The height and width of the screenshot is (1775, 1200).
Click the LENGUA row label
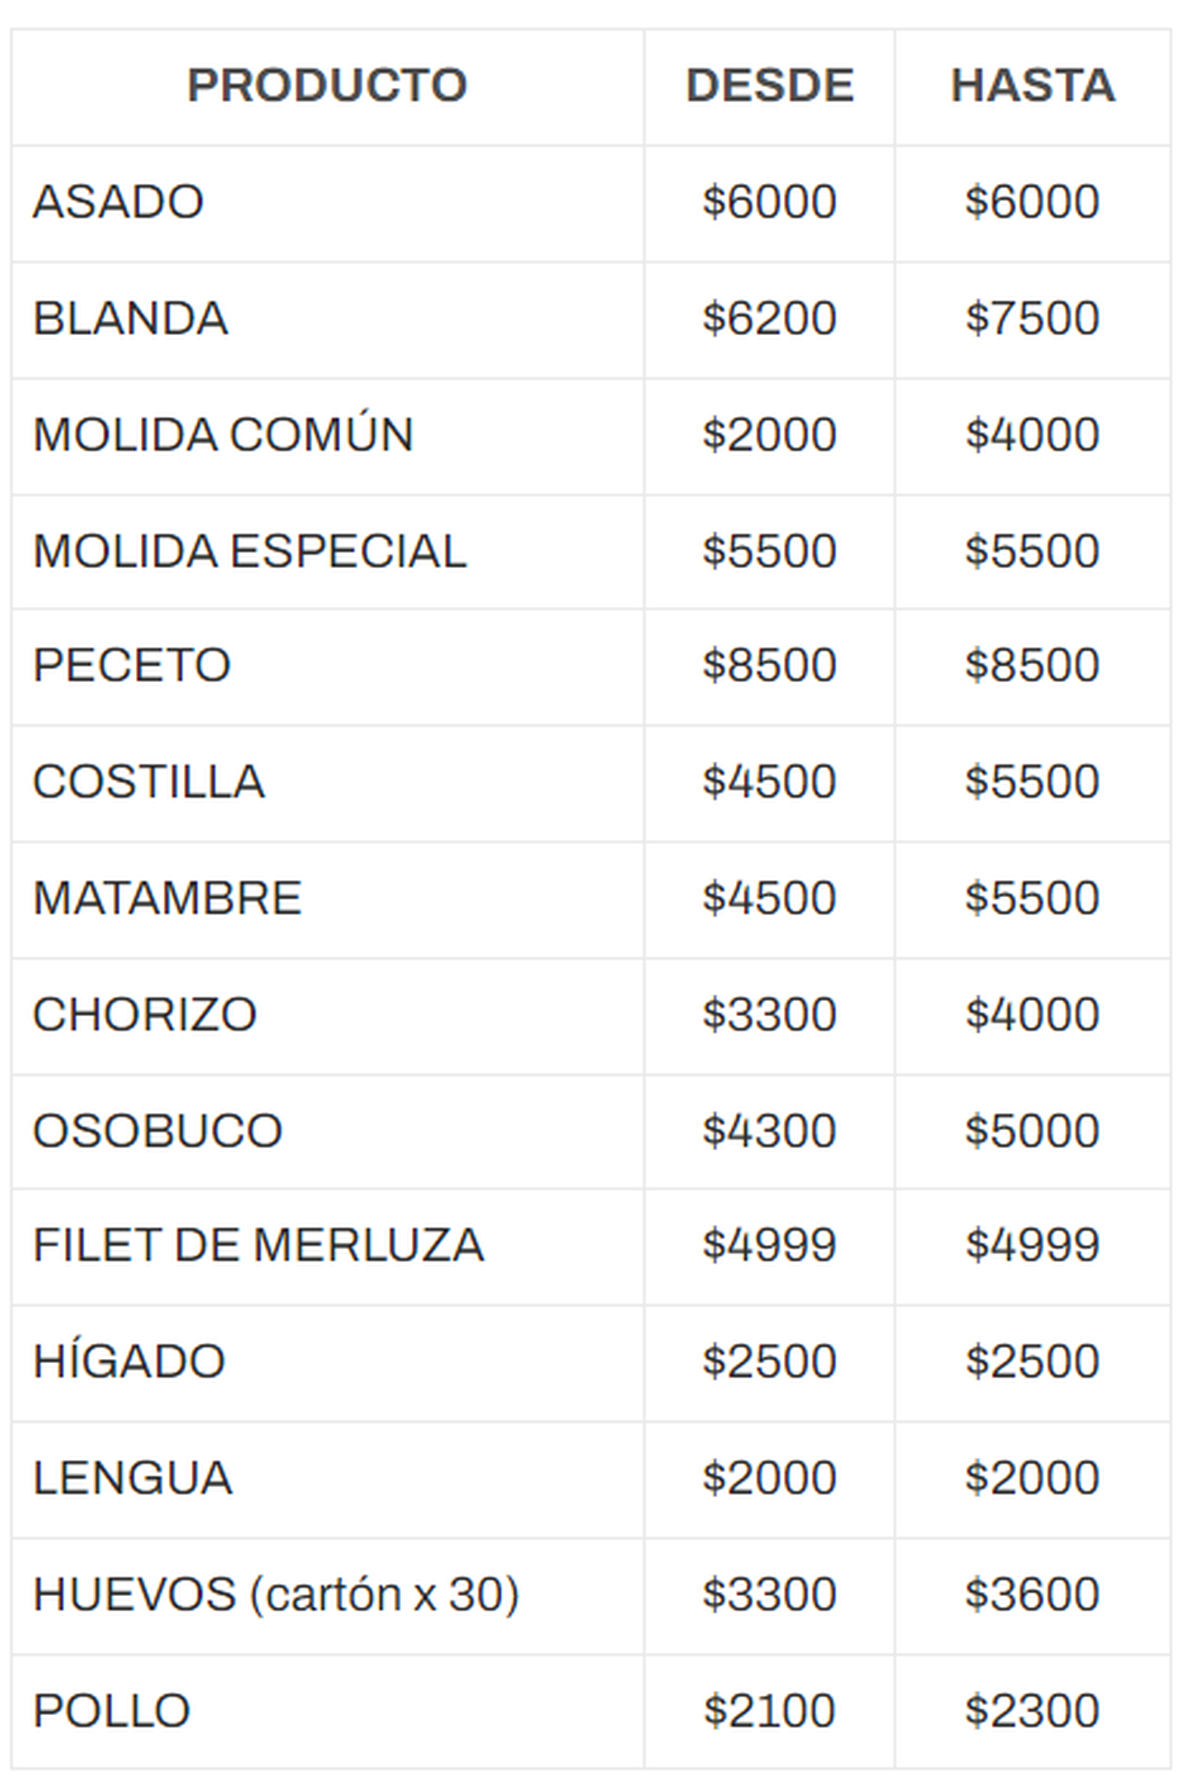[132, 1478]
